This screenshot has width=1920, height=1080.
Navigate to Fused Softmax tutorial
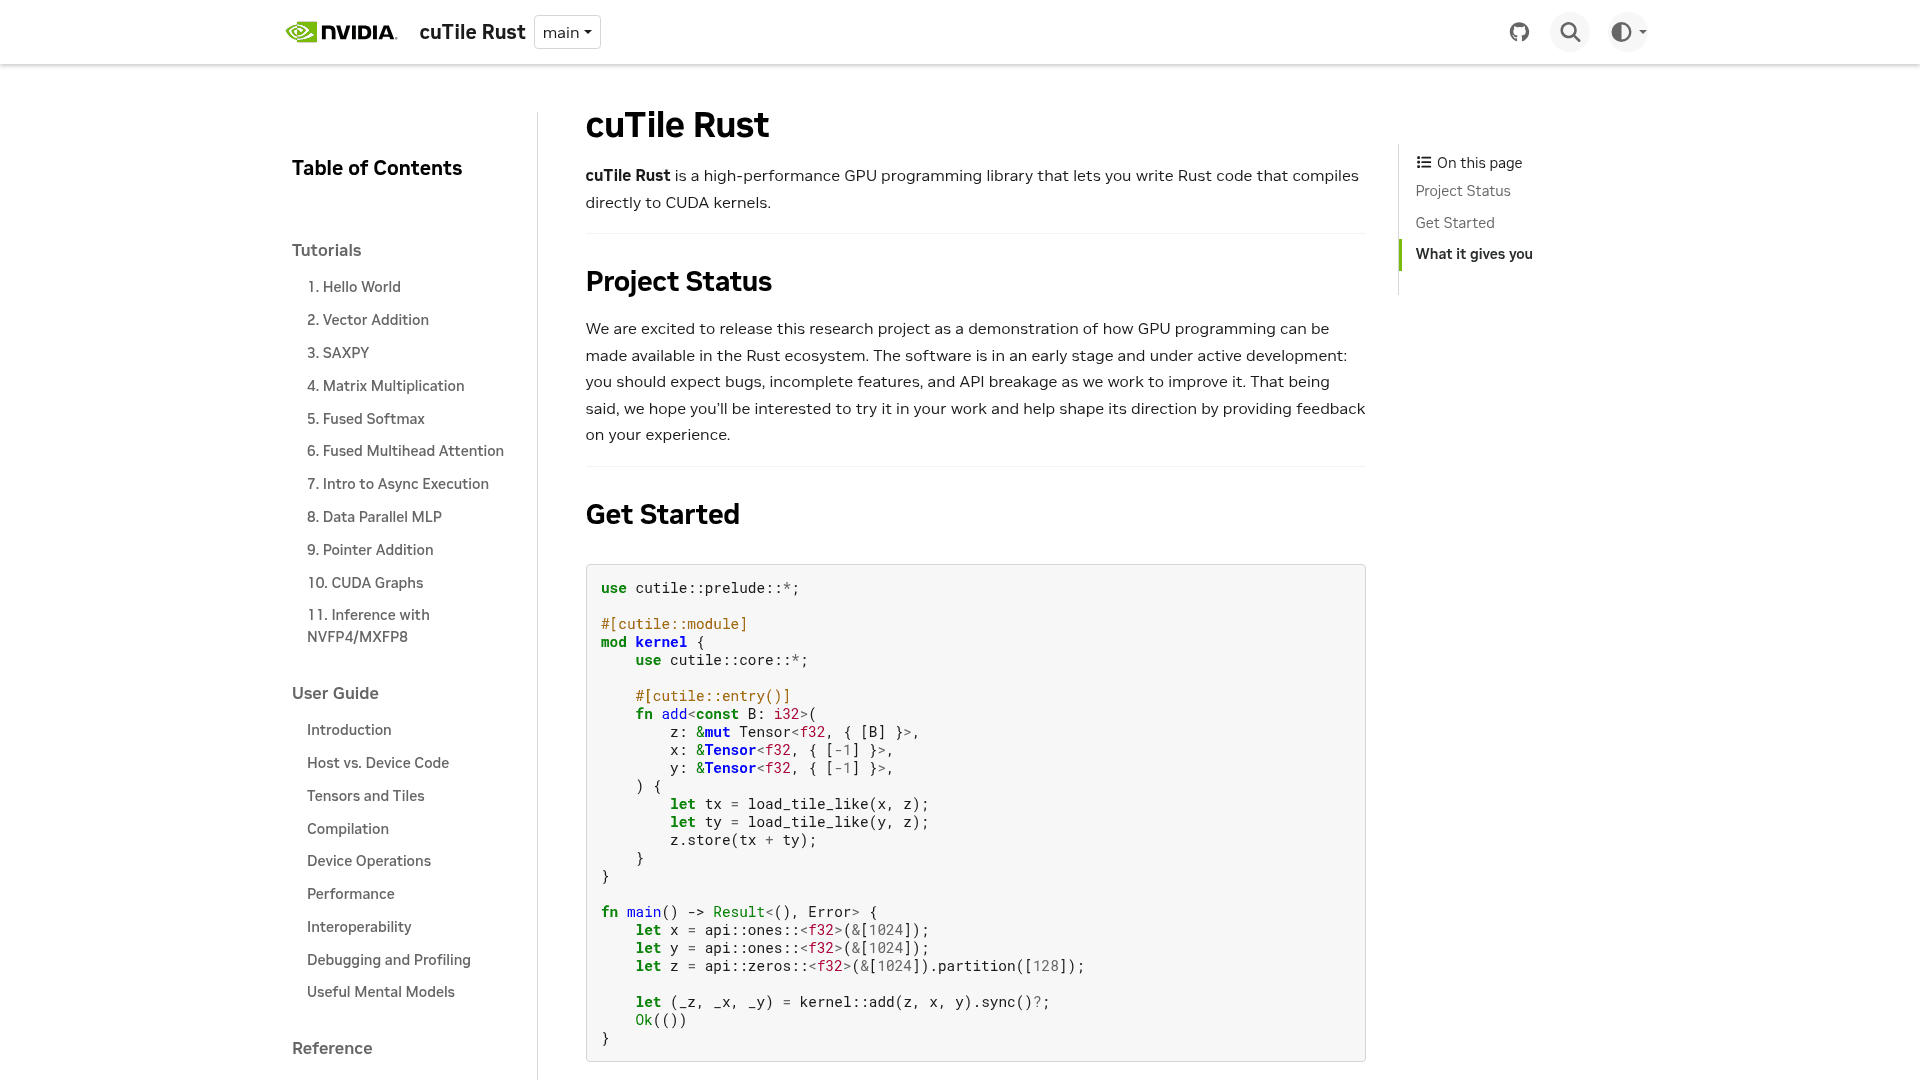[366, 419]
